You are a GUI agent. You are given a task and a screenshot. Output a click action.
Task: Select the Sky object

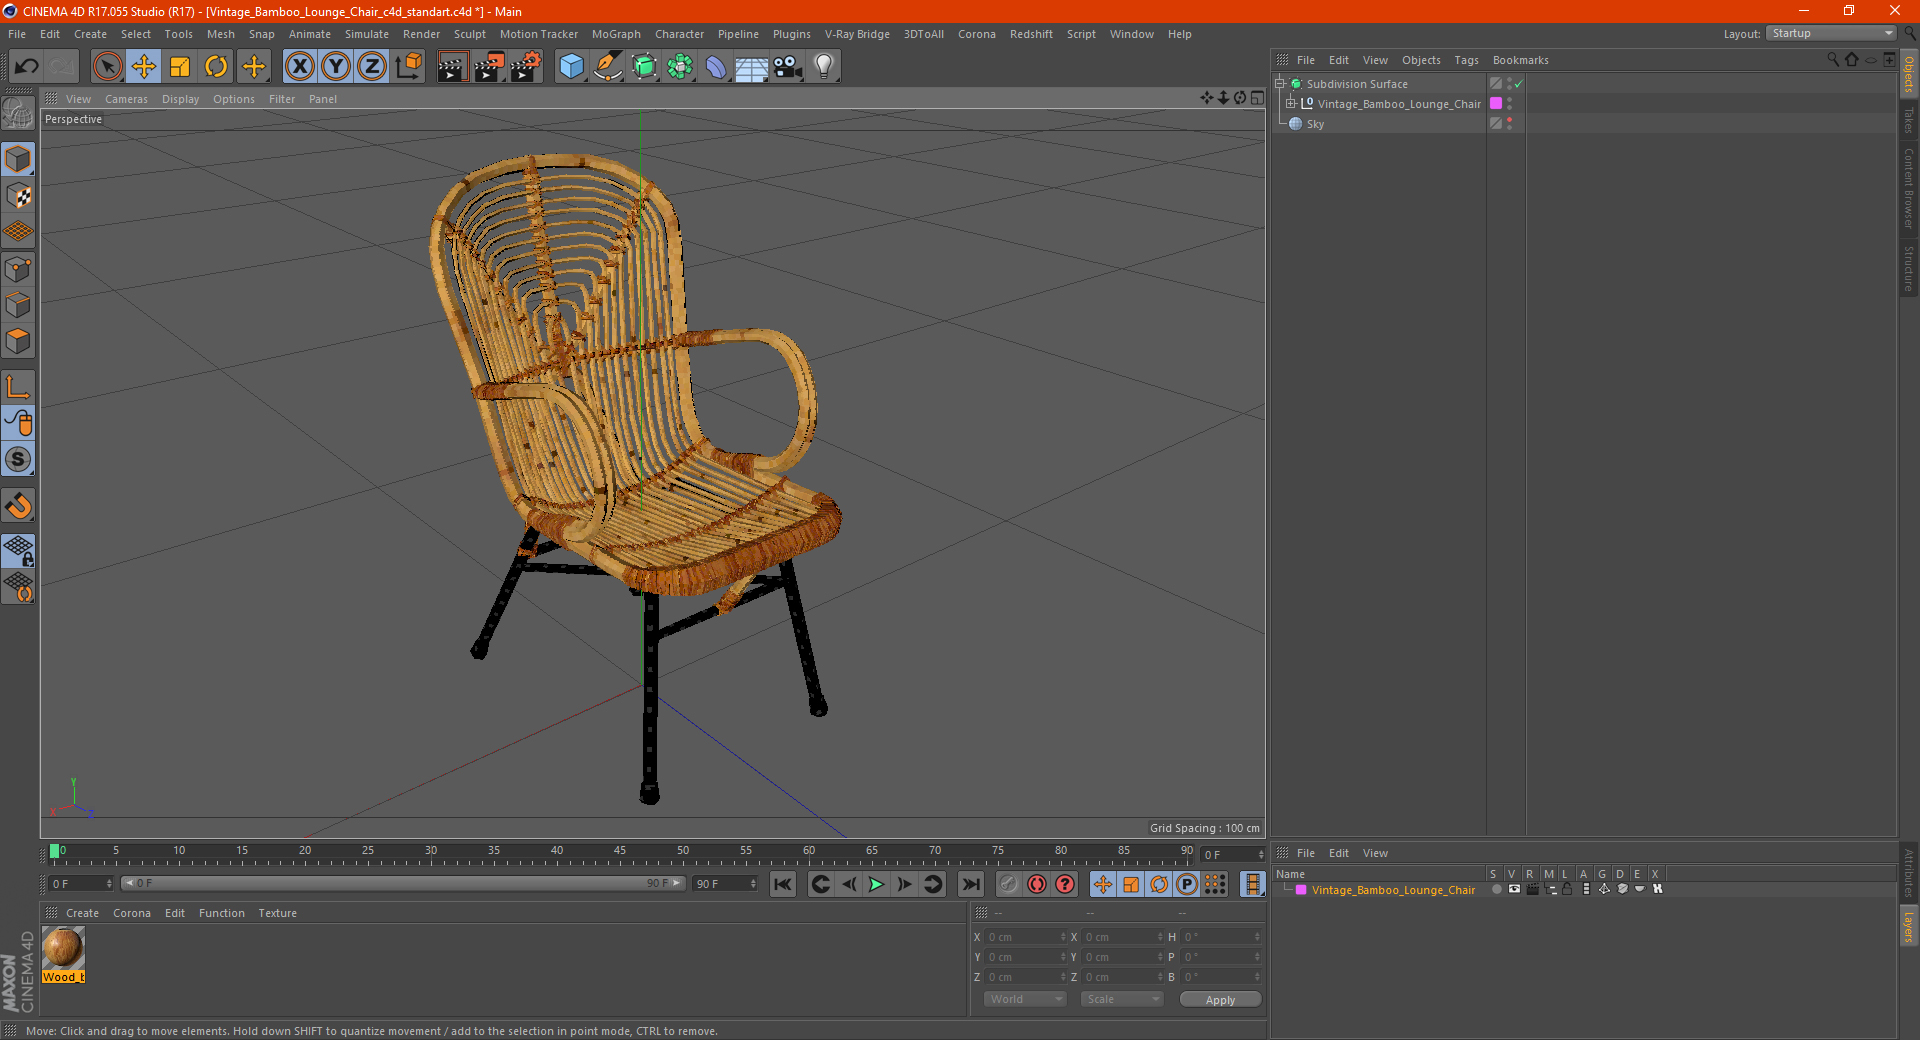1315,124
